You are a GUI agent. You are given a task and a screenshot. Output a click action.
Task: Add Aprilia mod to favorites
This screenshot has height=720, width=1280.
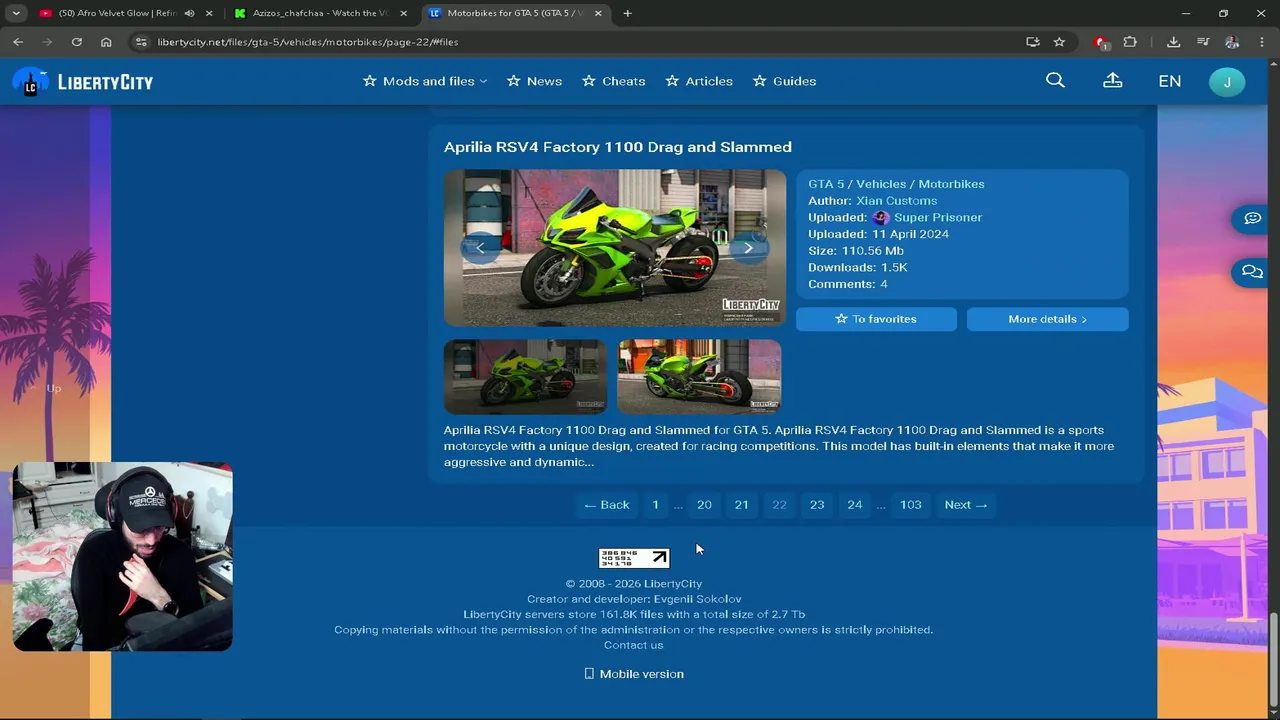876,319
